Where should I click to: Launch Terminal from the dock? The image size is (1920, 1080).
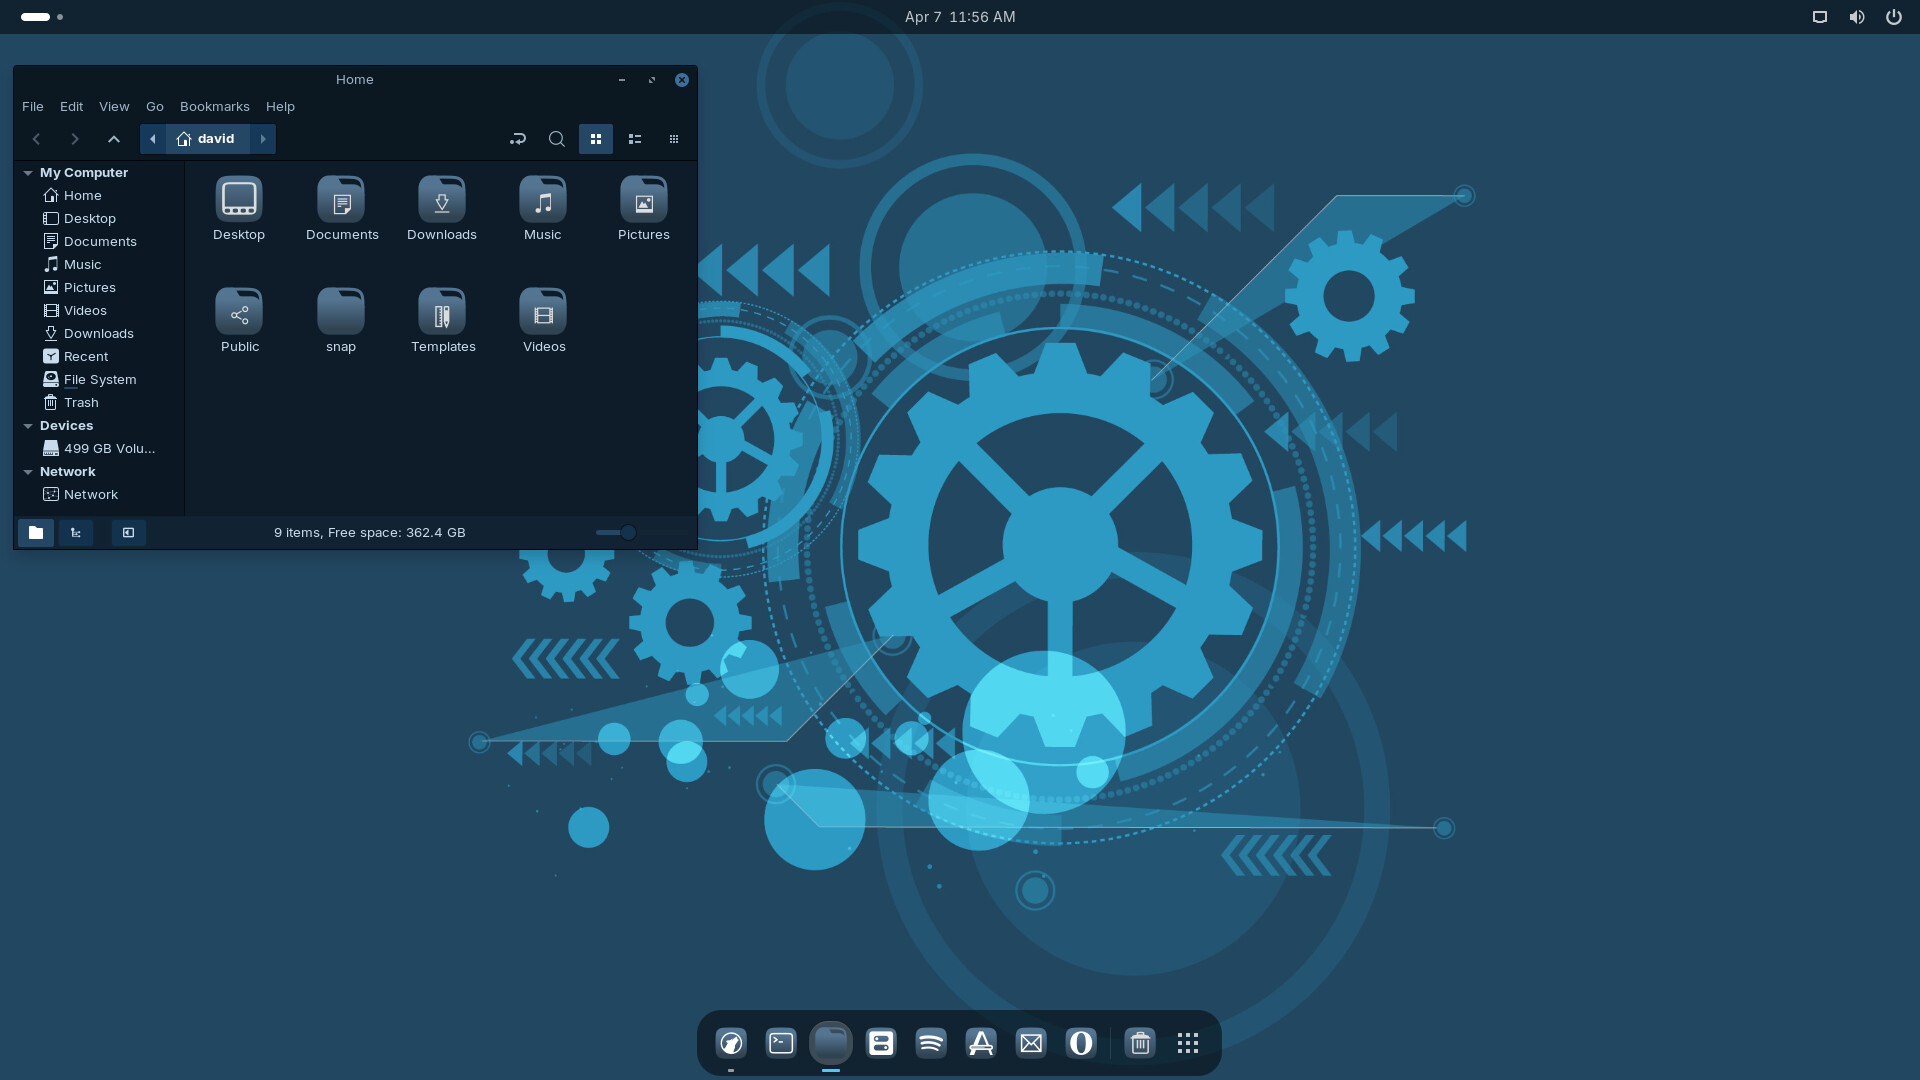[x=781, y=1043]
